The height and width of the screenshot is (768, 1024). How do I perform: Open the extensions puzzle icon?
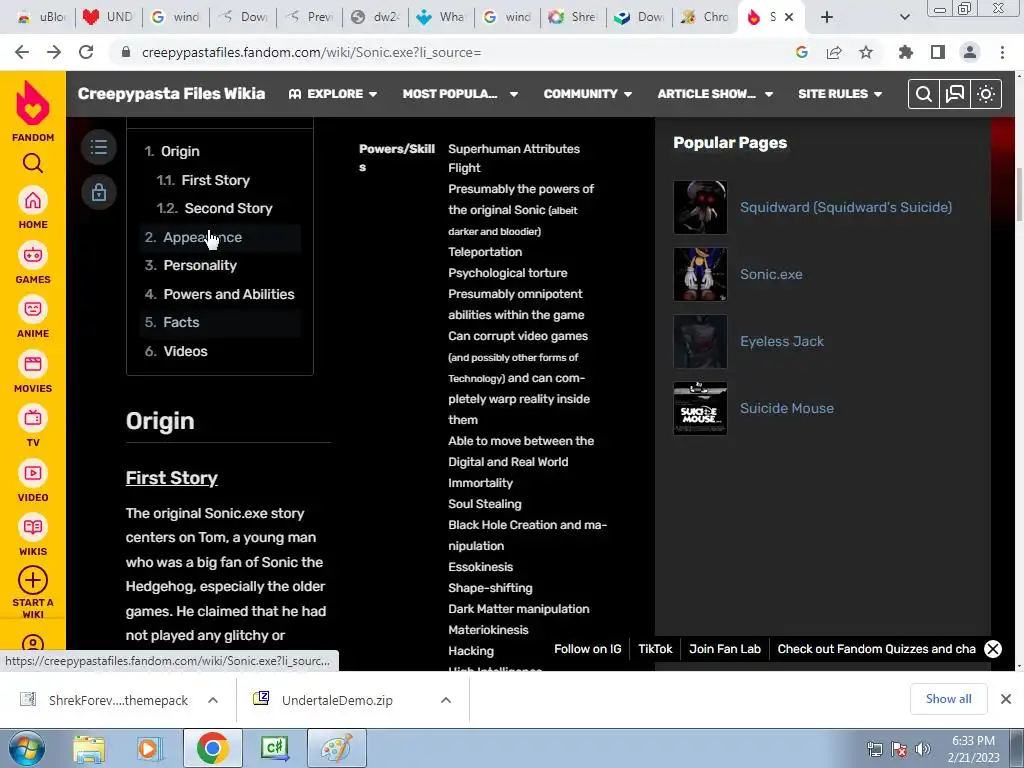[x=905, y=52]
